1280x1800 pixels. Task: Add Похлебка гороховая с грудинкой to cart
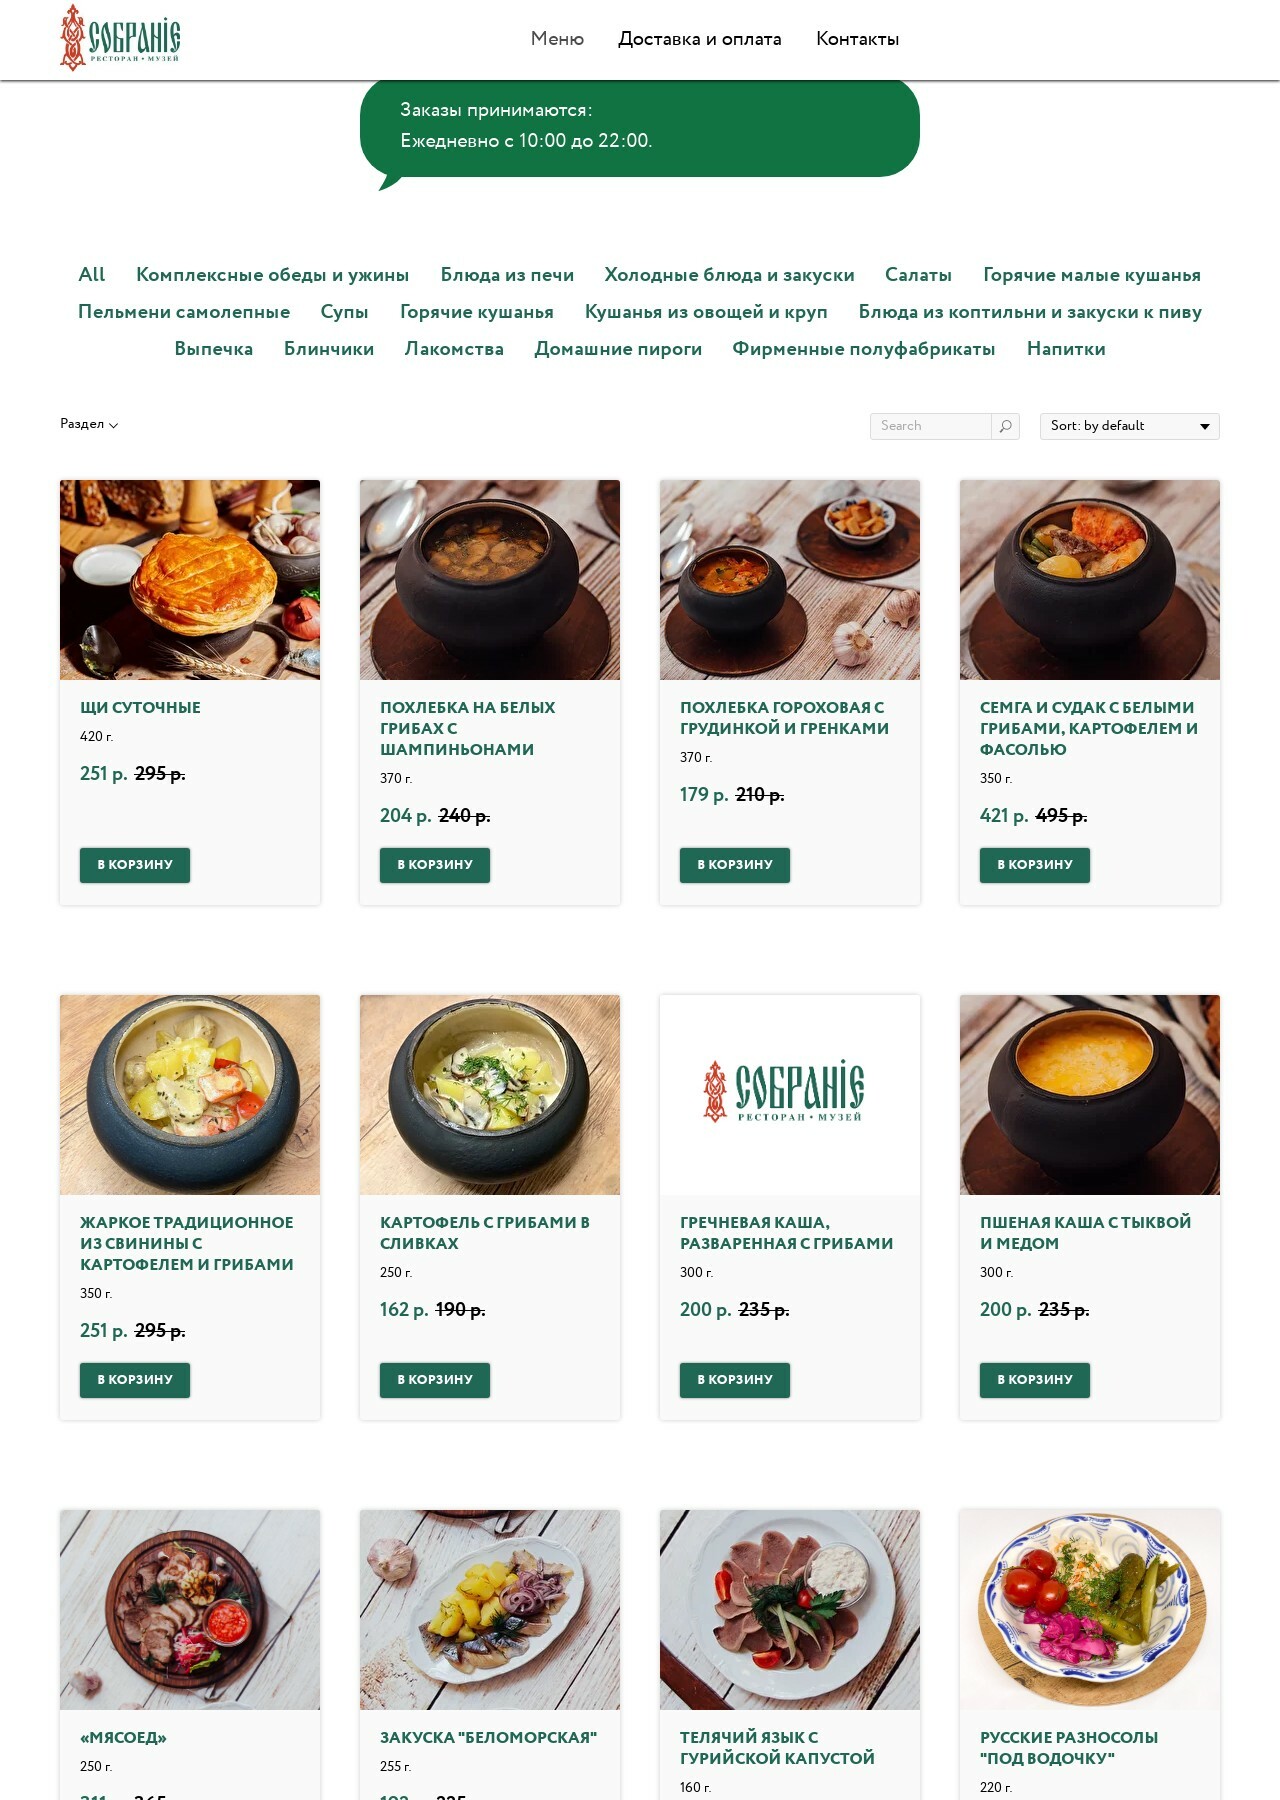(735, 865)
